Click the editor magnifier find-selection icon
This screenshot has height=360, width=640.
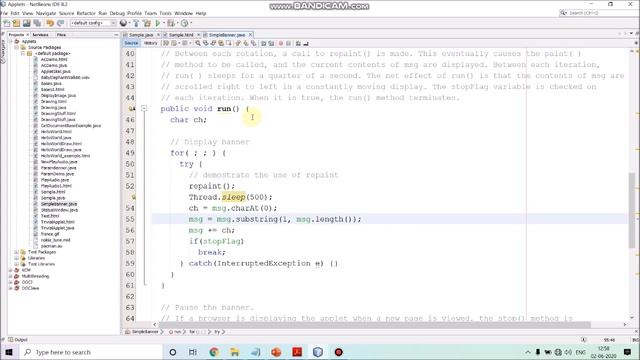coord(198,43)
